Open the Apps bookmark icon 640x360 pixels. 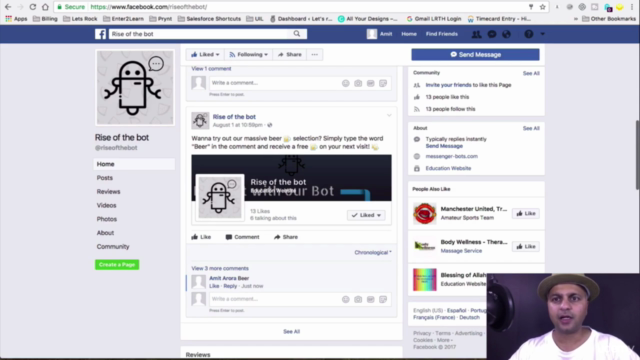point(16,19)
